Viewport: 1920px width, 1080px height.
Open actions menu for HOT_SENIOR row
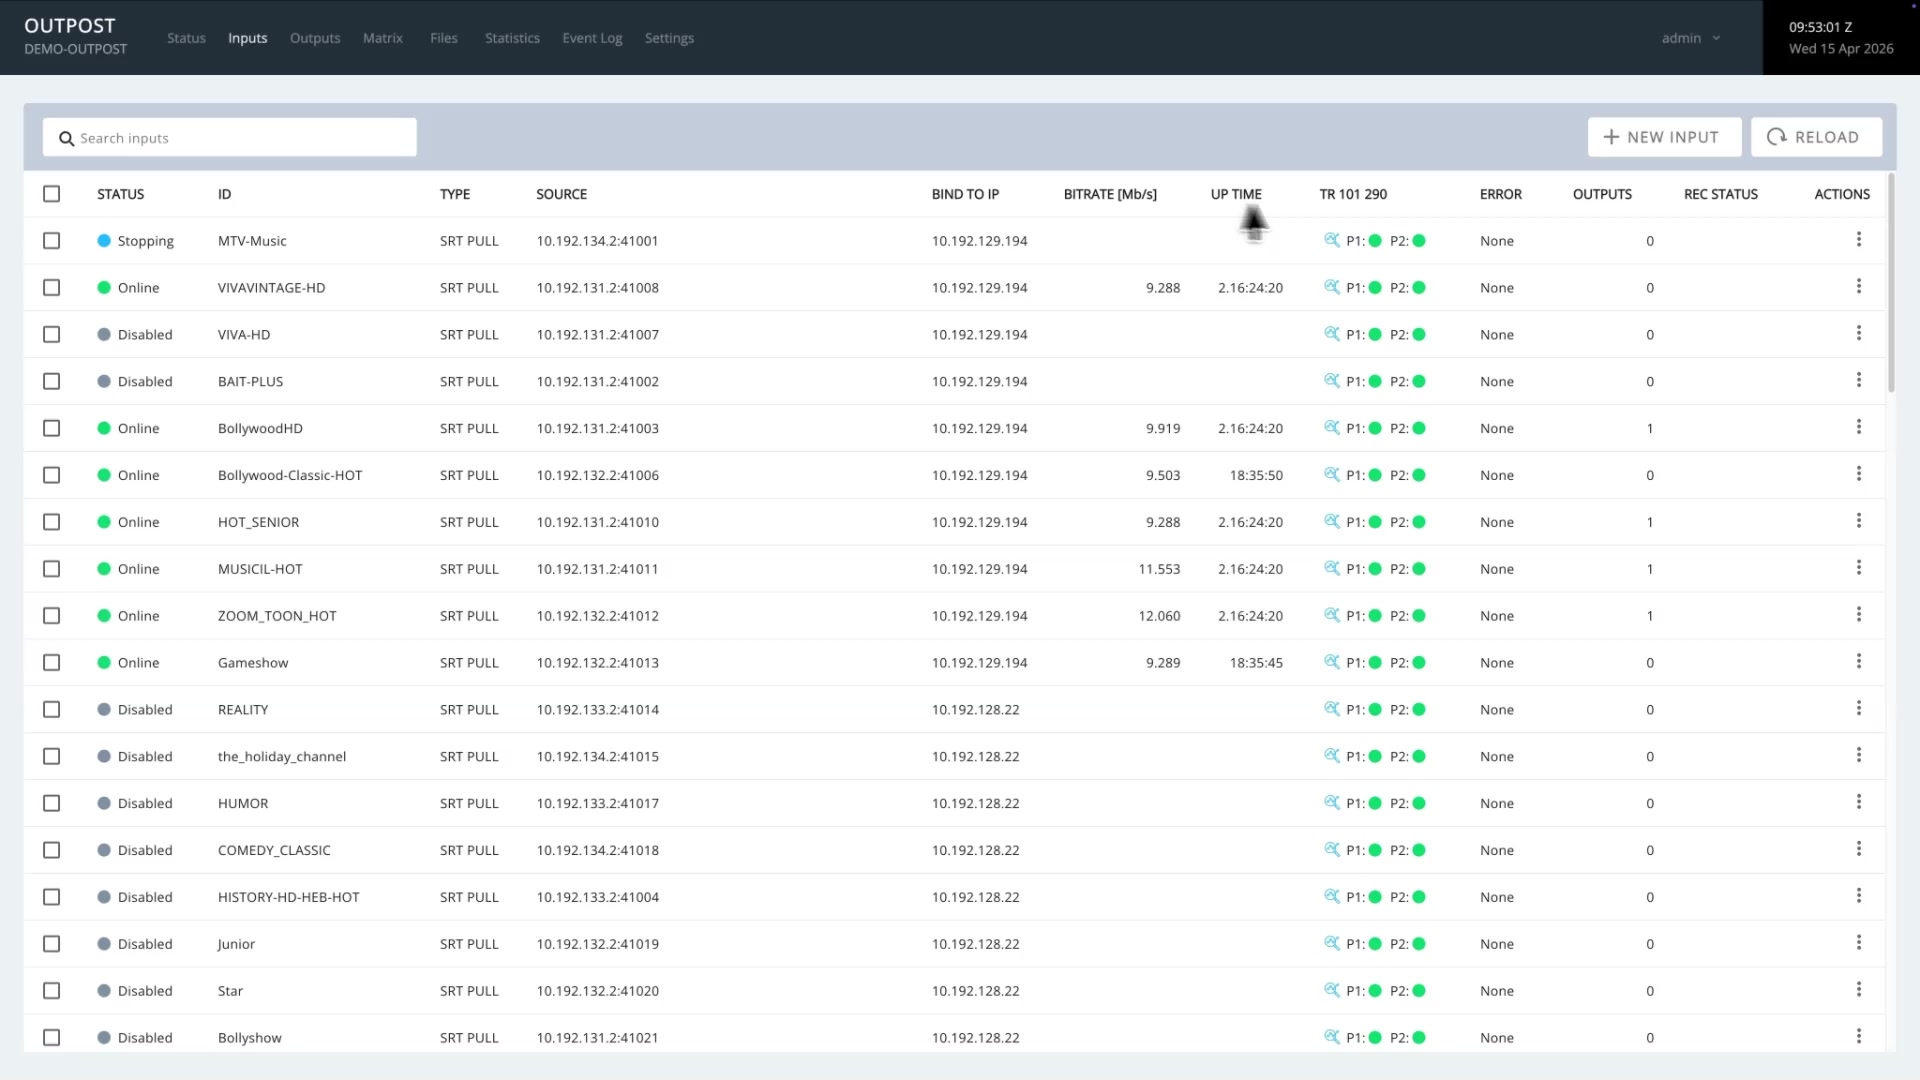click(1859, 521)
